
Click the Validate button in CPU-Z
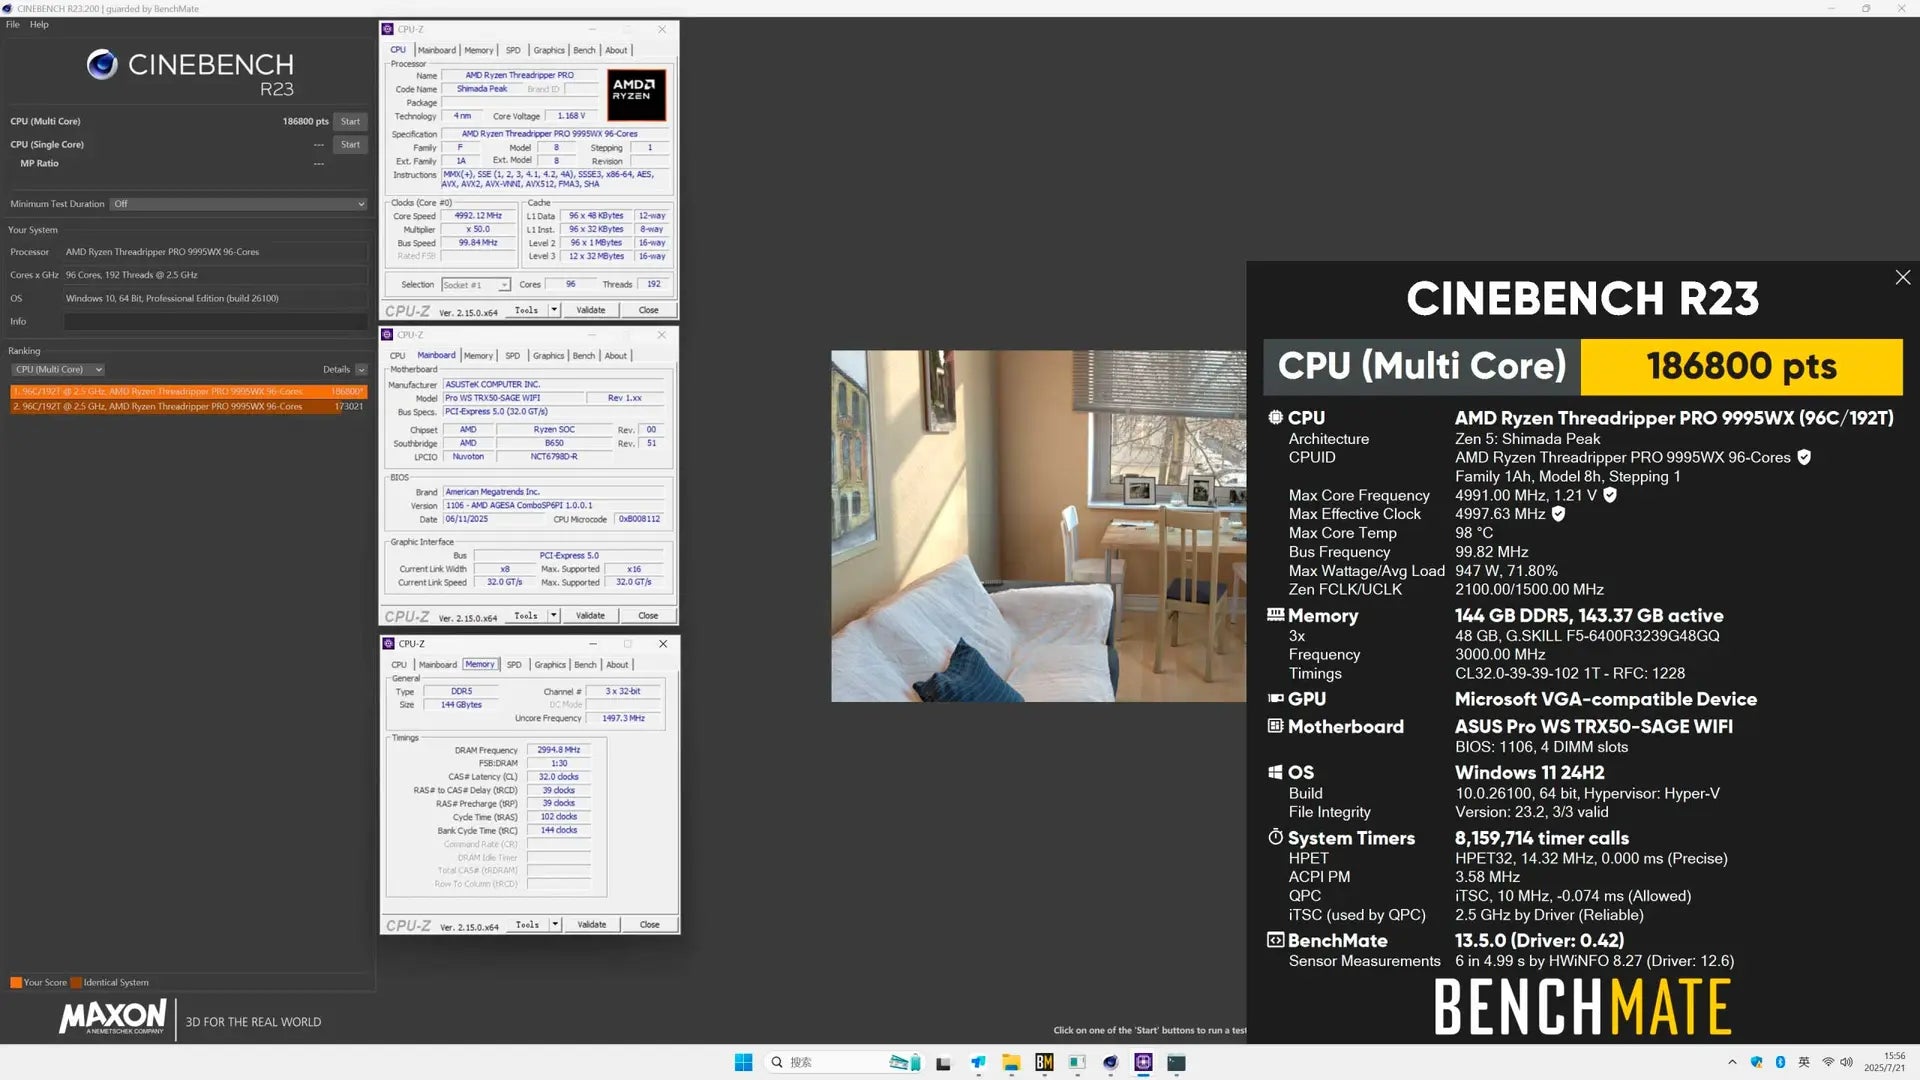click(589, 310)
